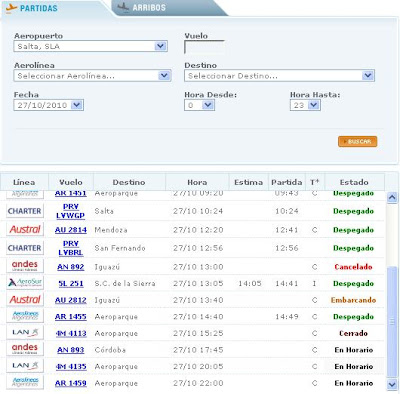
Task: Click the Partida column header
Action: (x=287, y=182)
